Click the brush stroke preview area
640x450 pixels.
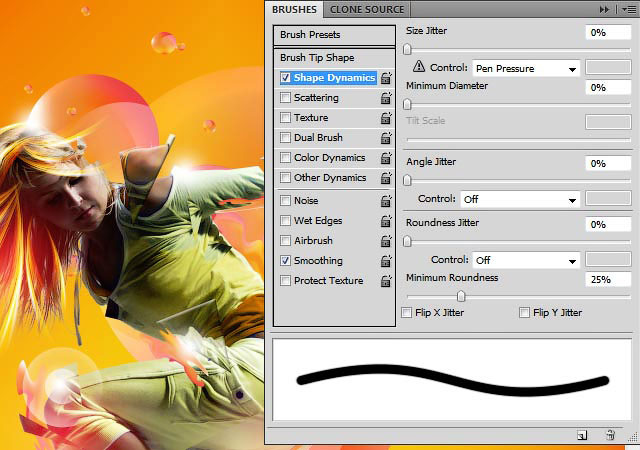tap(452, 380)
